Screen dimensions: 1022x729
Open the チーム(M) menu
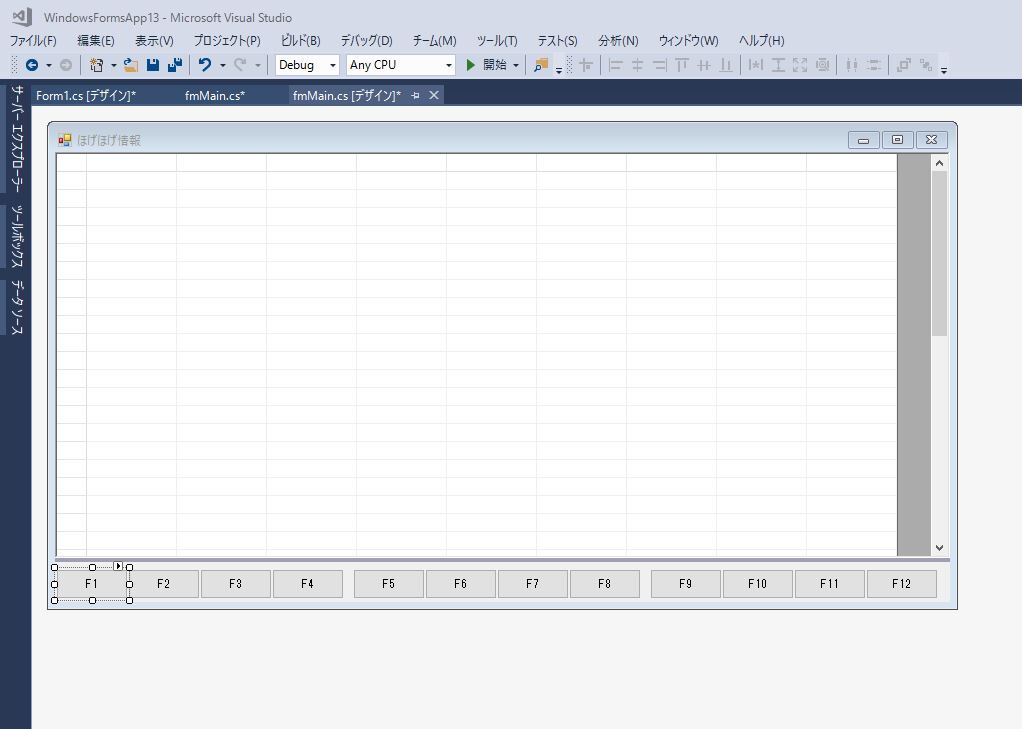click(434, 40)
